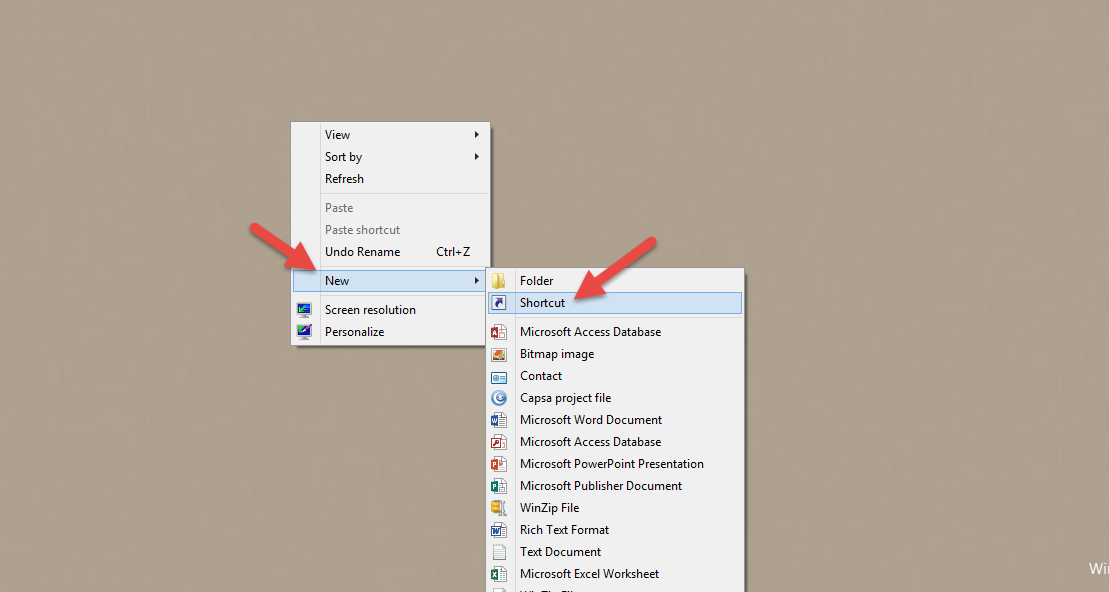Click the Contact card icon
The image size is (1109, 592).
(x=499, y=376)
